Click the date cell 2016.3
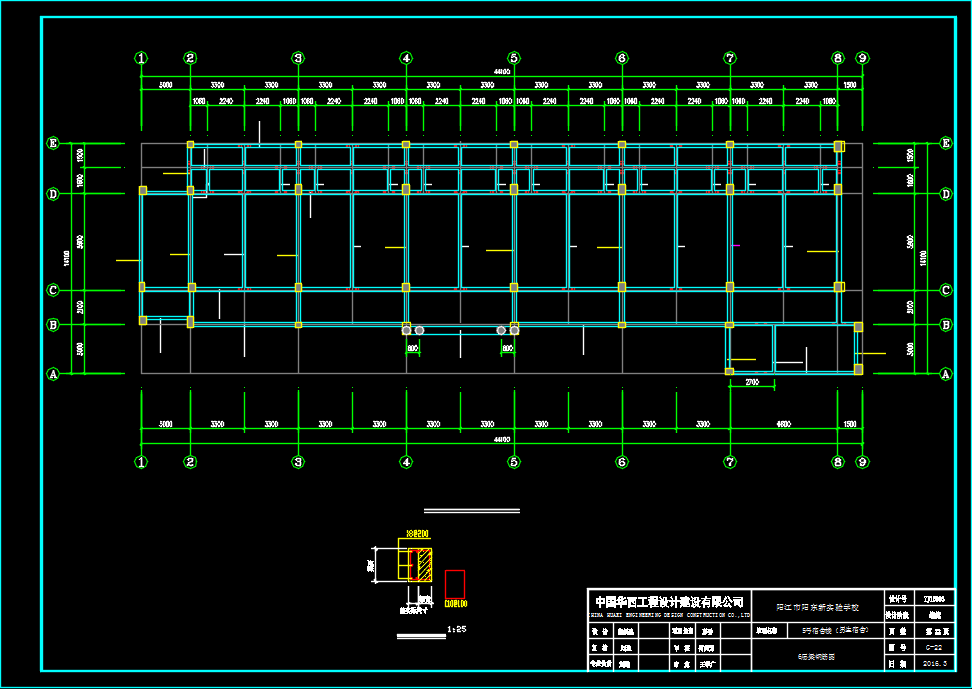 pyautogui.click(x=935, y=663)
